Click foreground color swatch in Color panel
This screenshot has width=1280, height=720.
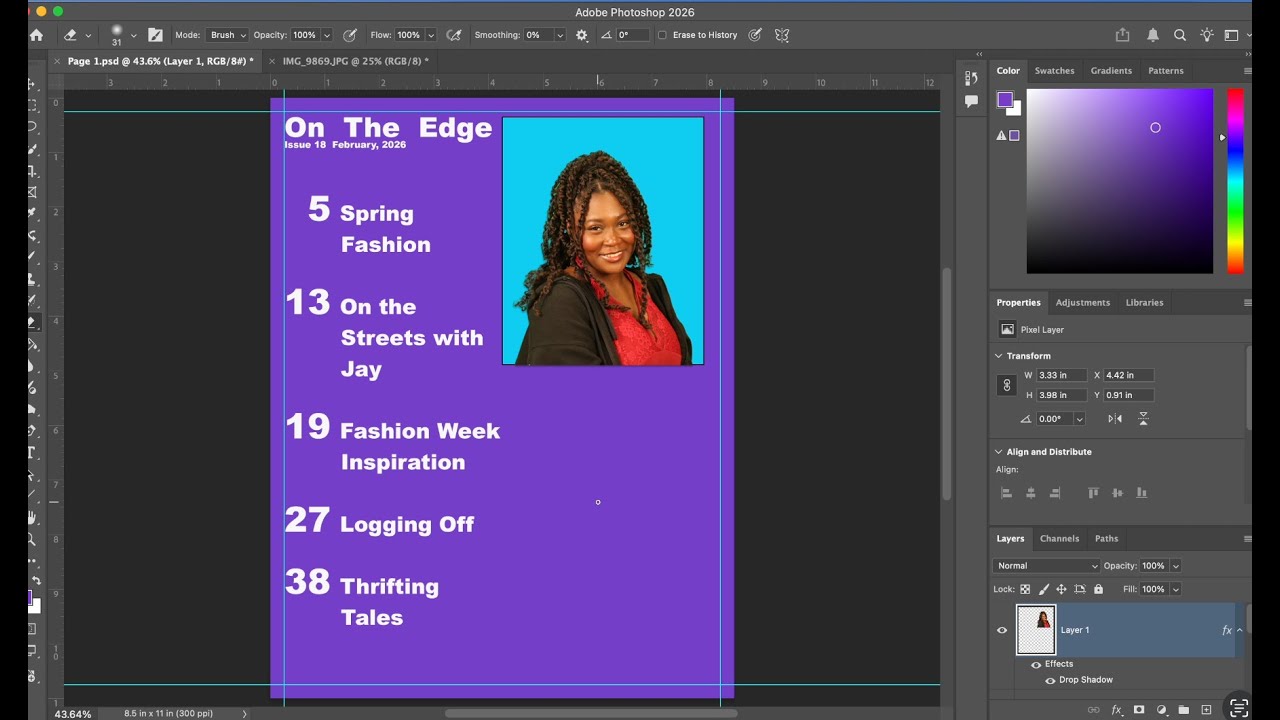click(x=1004, y=99)
